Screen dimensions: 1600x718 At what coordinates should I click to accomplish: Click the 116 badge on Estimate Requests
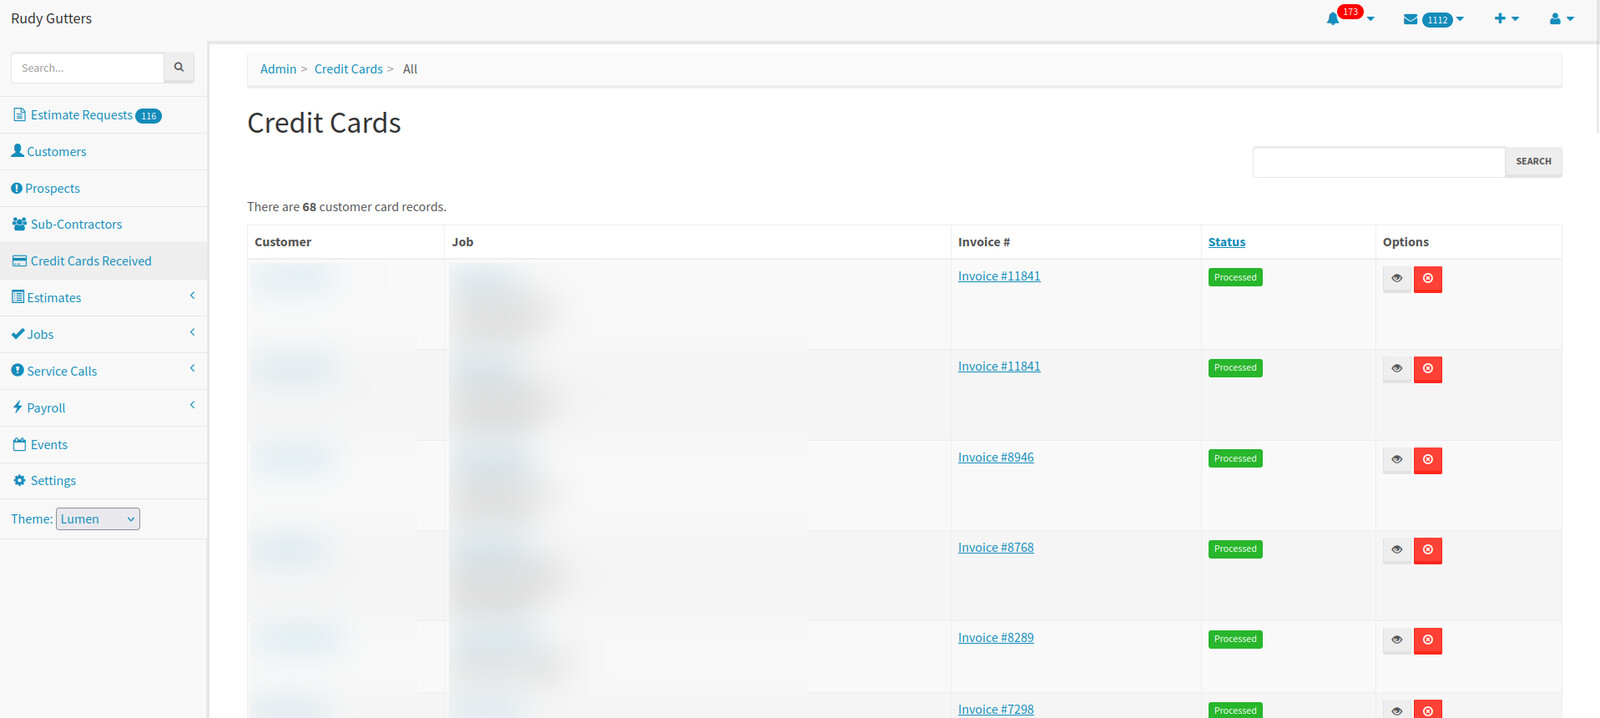pos(148,116)
